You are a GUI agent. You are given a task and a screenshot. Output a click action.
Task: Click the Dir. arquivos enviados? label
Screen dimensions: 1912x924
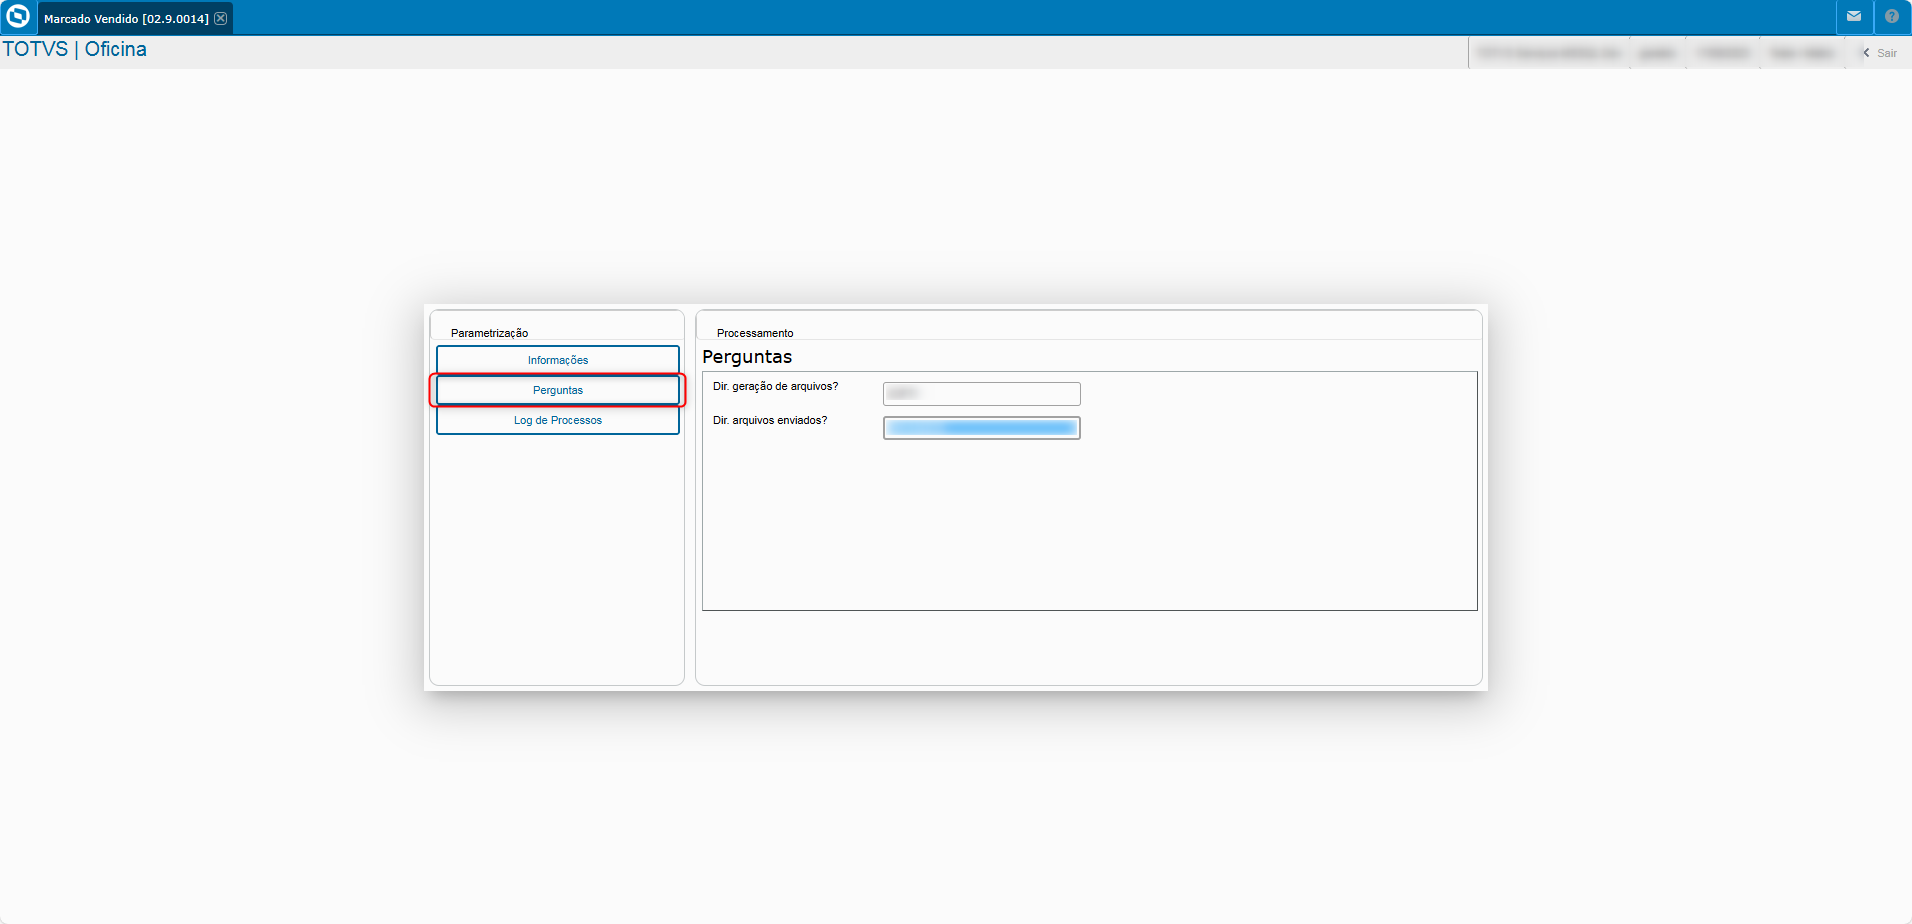click(770, 420)
